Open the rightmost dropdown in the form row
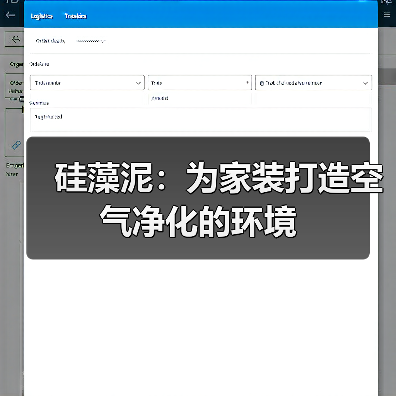 point(313,83)
